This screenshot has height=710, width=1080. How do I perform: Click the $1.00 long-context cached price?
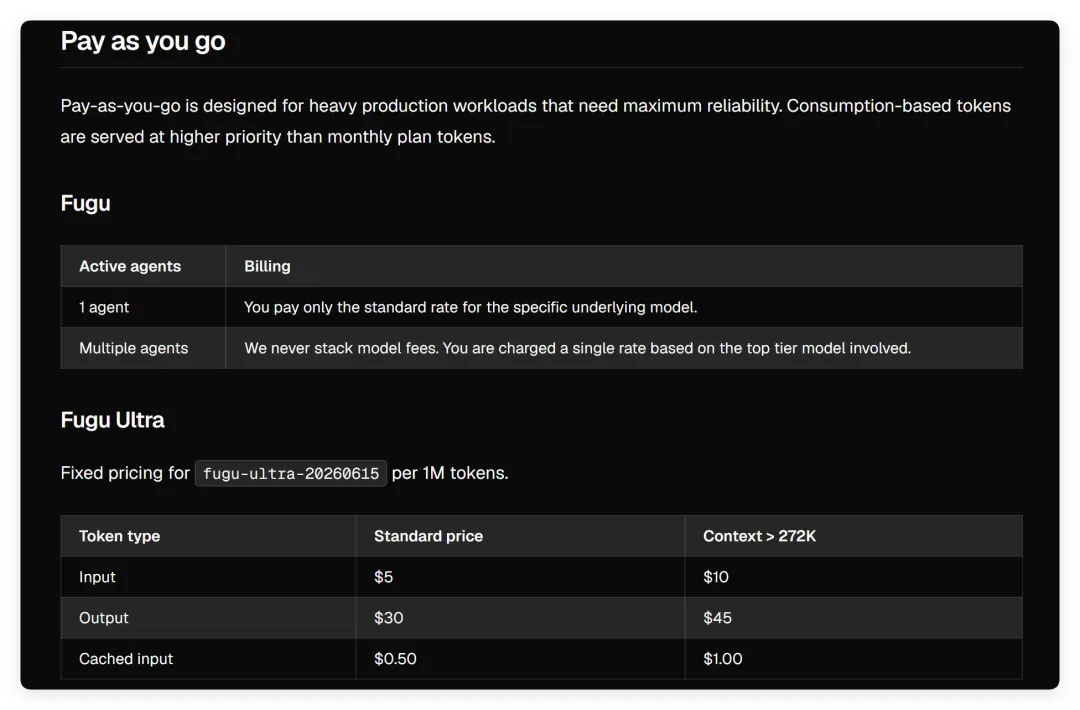pyautogui.click(x=723, y=659)
